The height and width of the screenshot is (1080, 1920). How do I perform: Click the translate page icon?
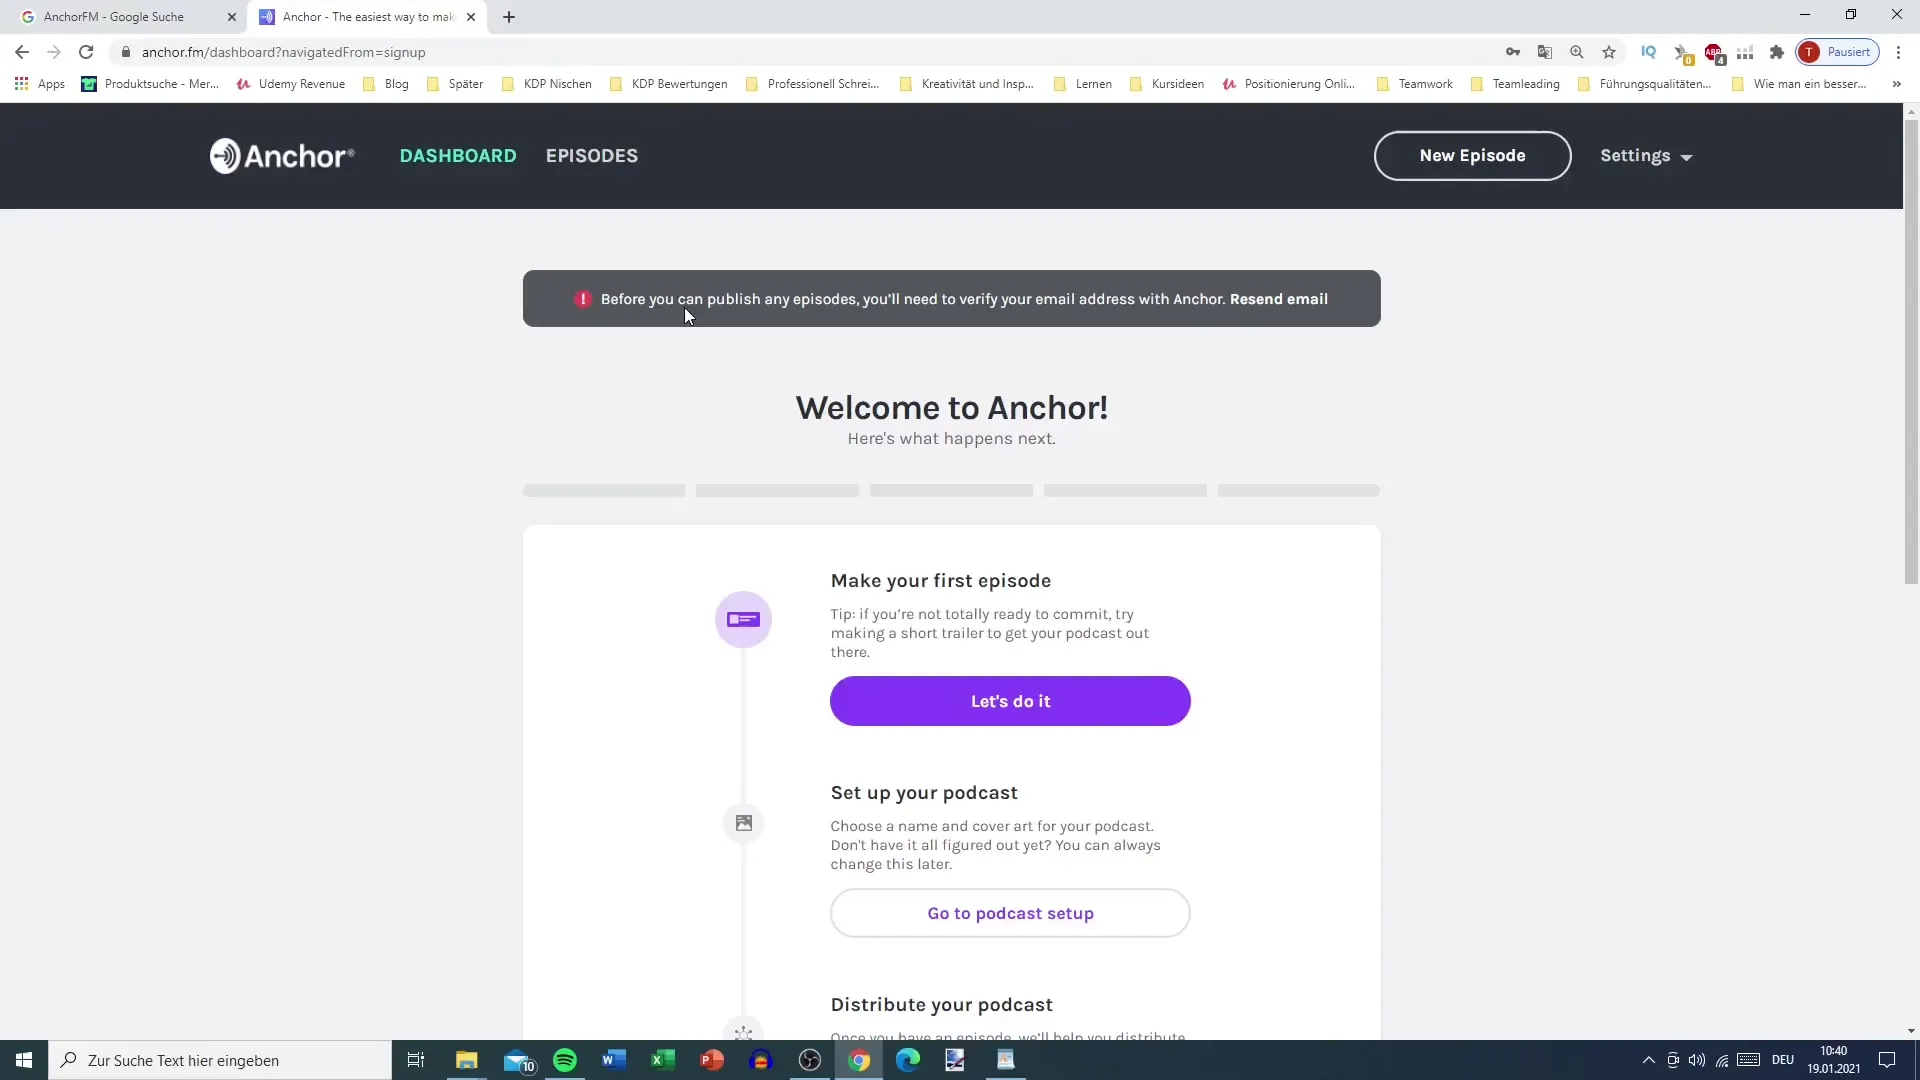click(x=1544, y=52)
